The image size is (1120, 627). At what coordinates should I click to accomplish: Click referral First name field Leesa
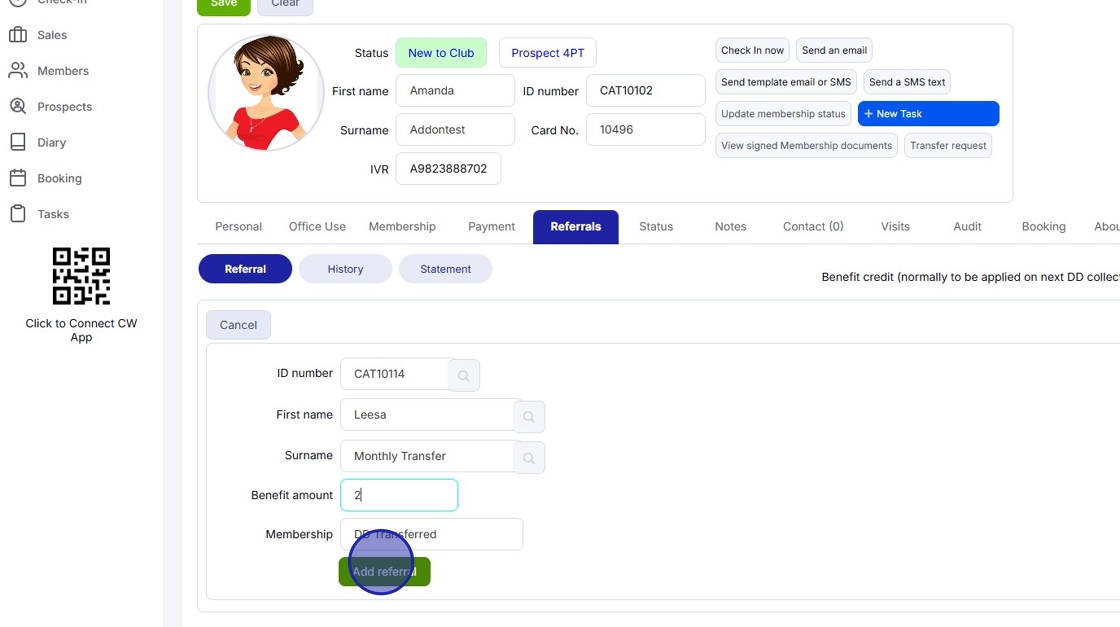click(x=428, y=415)
